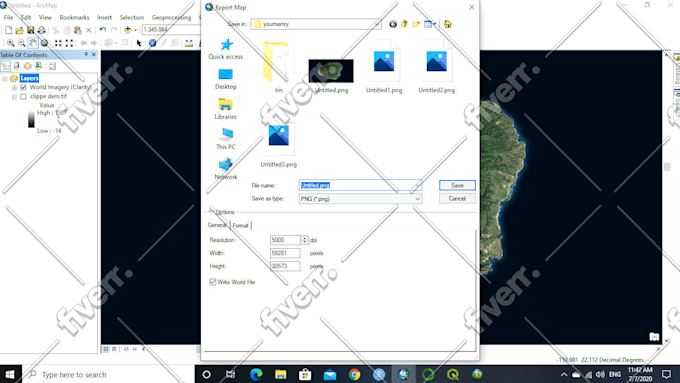Open the Add Data dropdown arrow
680x383 pixels.
coord(135,30)
